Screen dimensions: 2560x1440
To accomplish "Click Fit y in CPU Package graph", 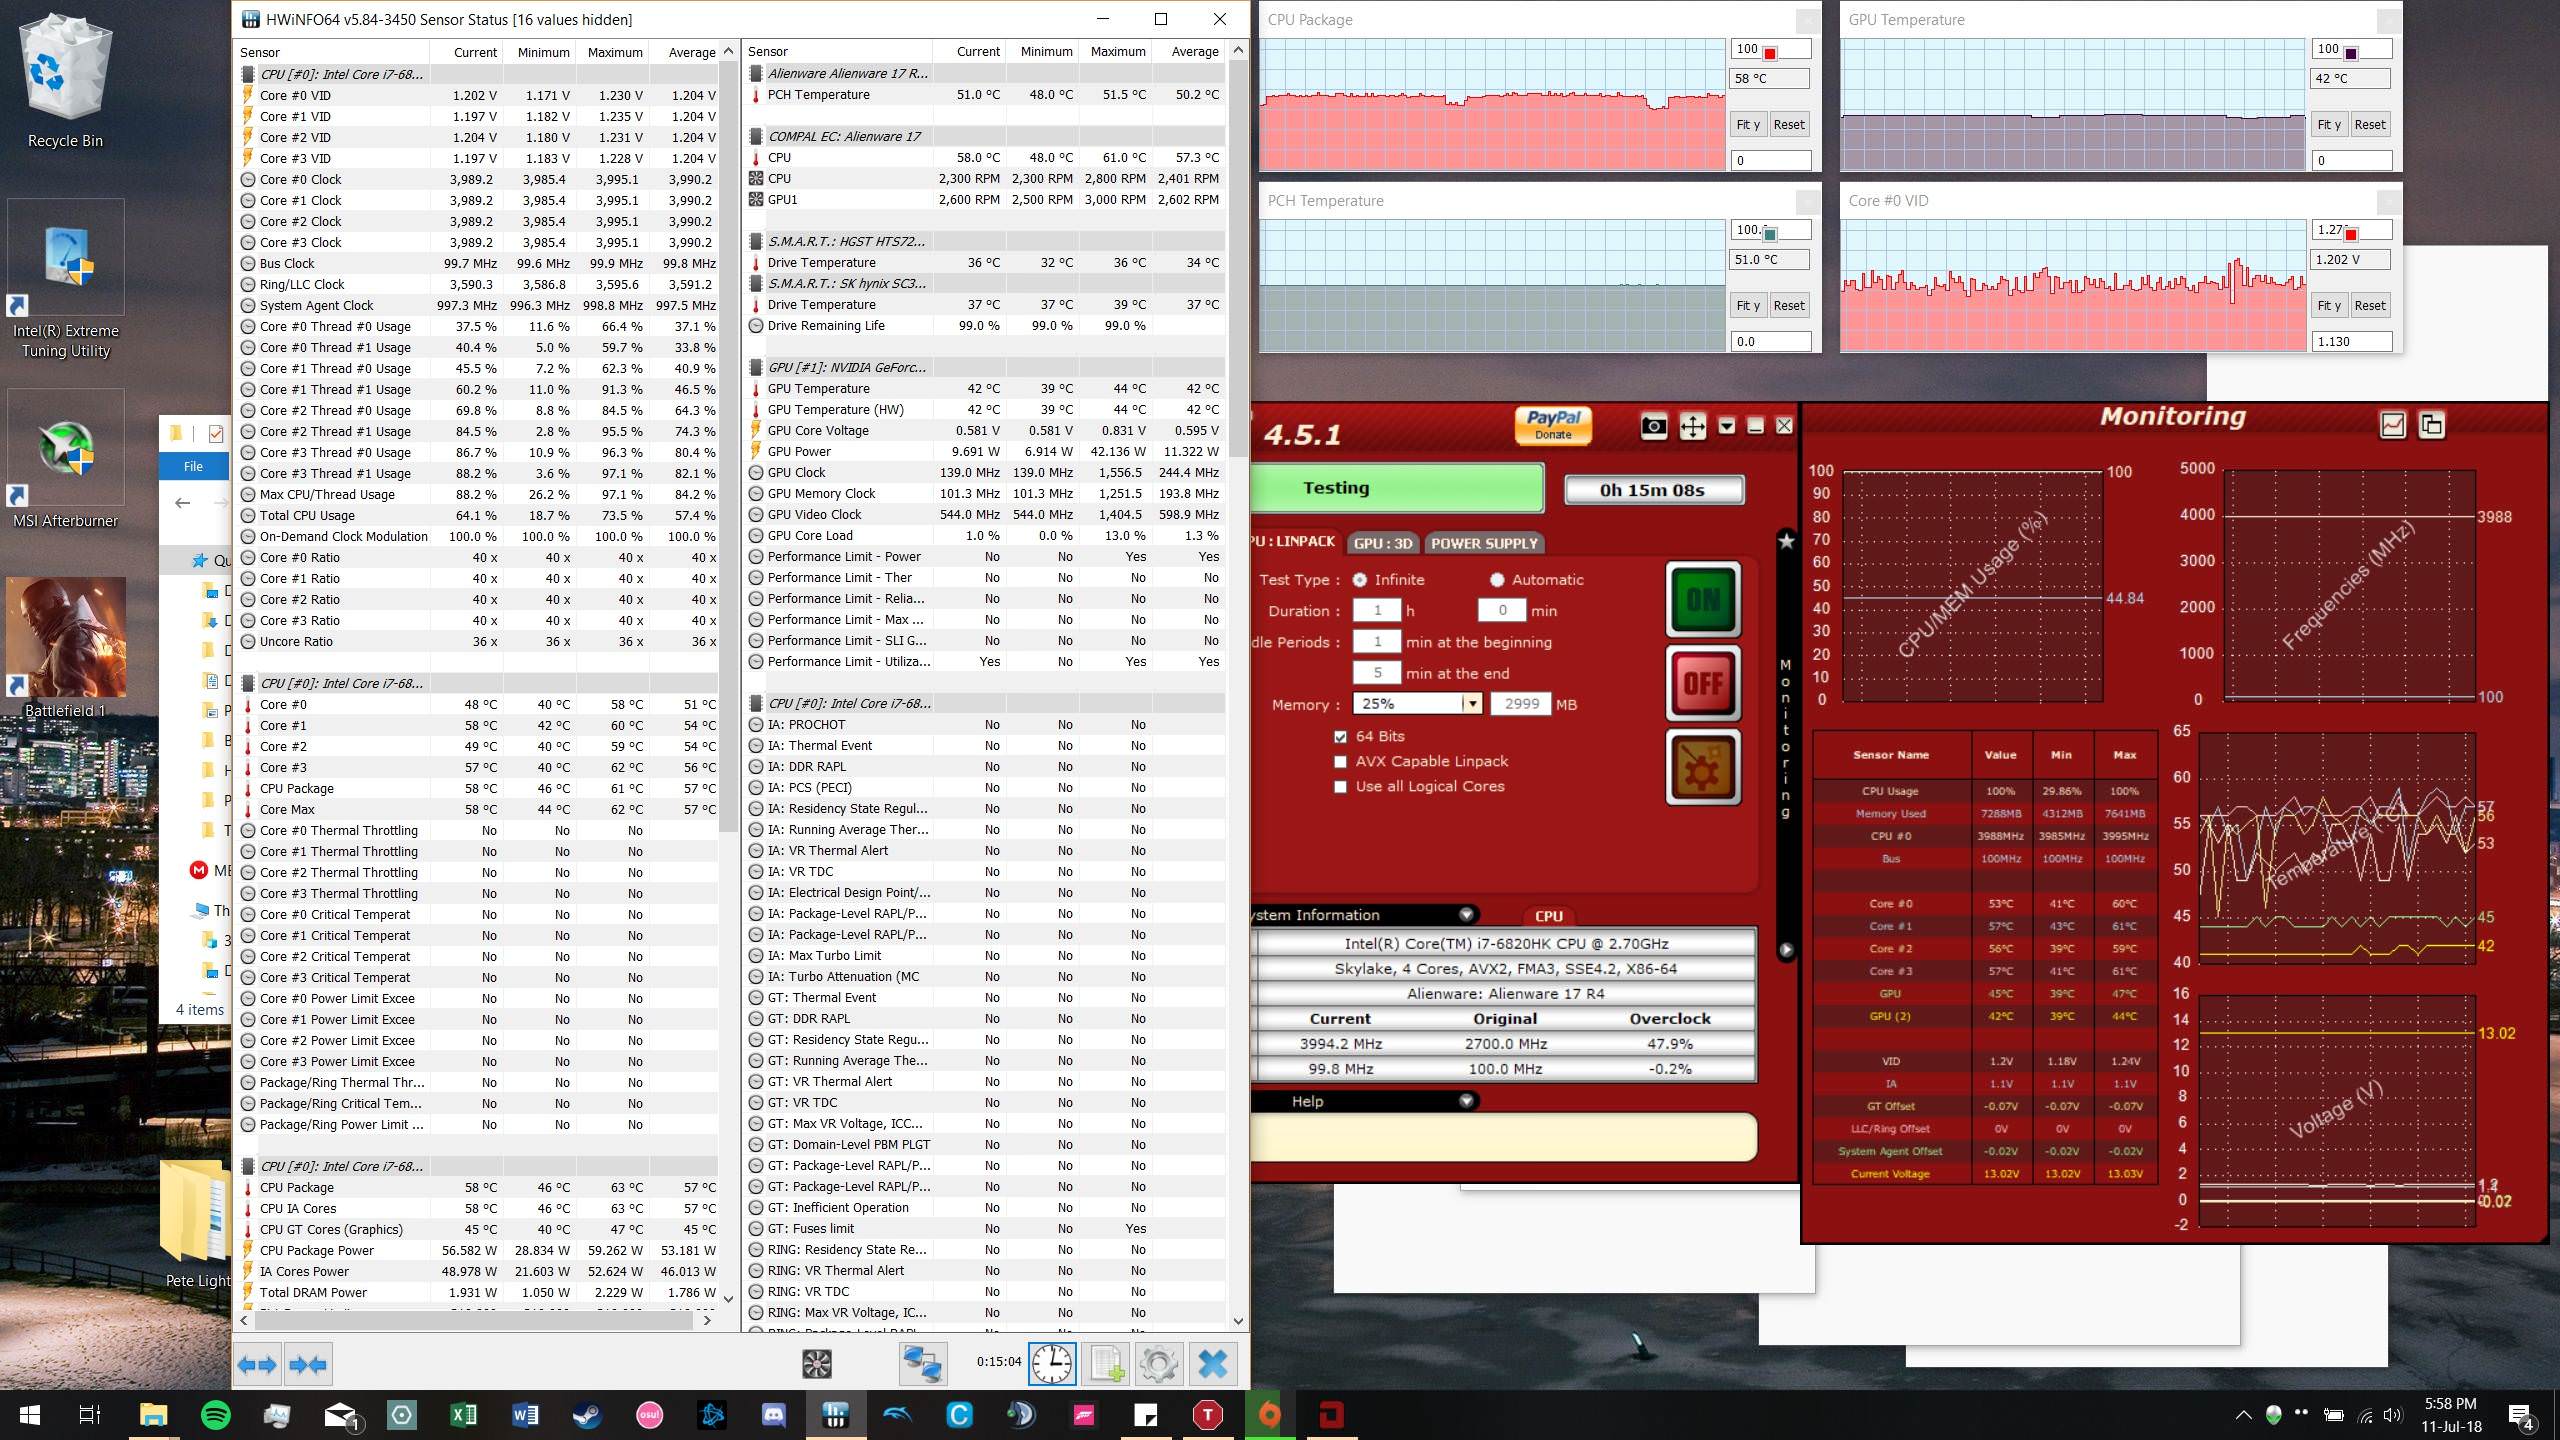I will (1748, 125).
